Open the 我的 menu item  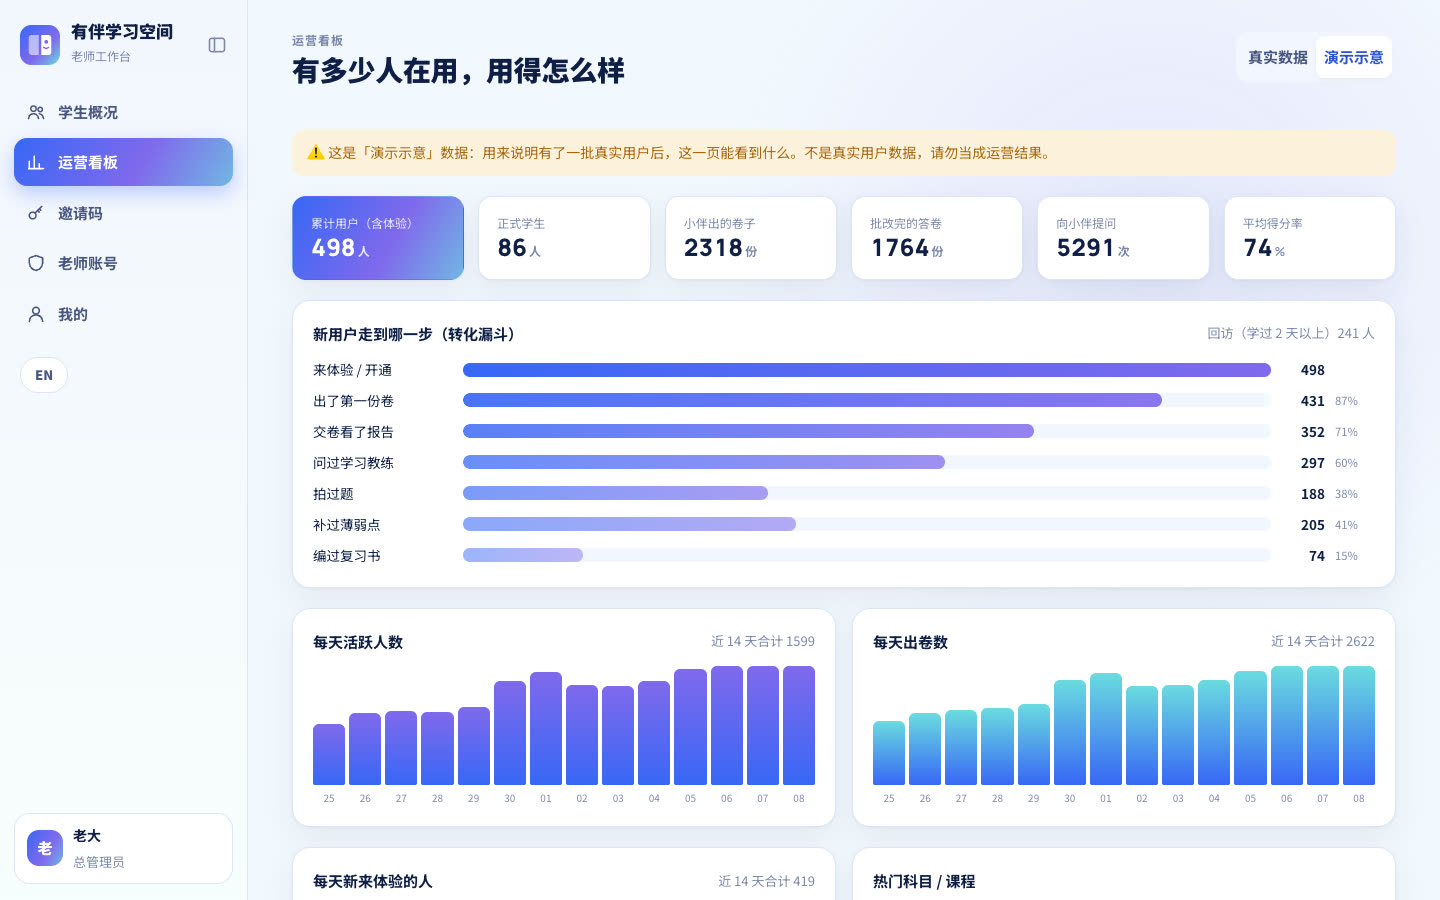[123, 314]
